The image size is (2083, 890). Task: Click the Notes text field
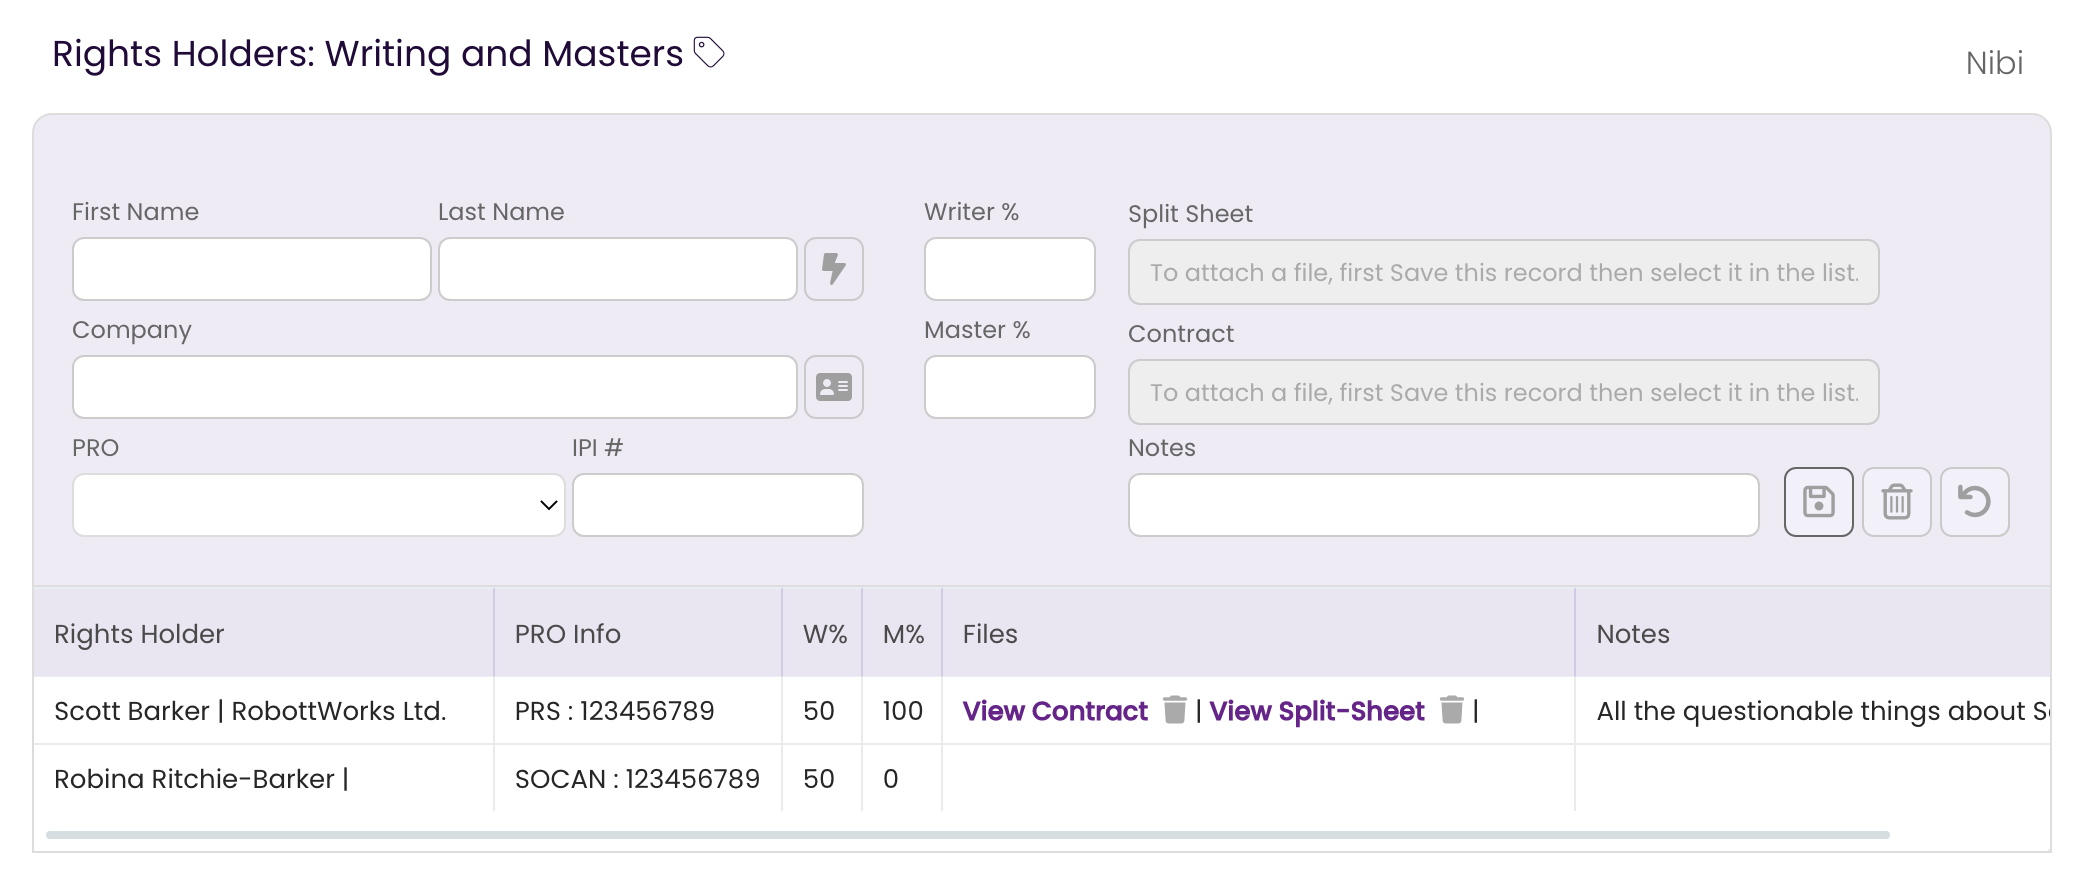click(1444, 505)
